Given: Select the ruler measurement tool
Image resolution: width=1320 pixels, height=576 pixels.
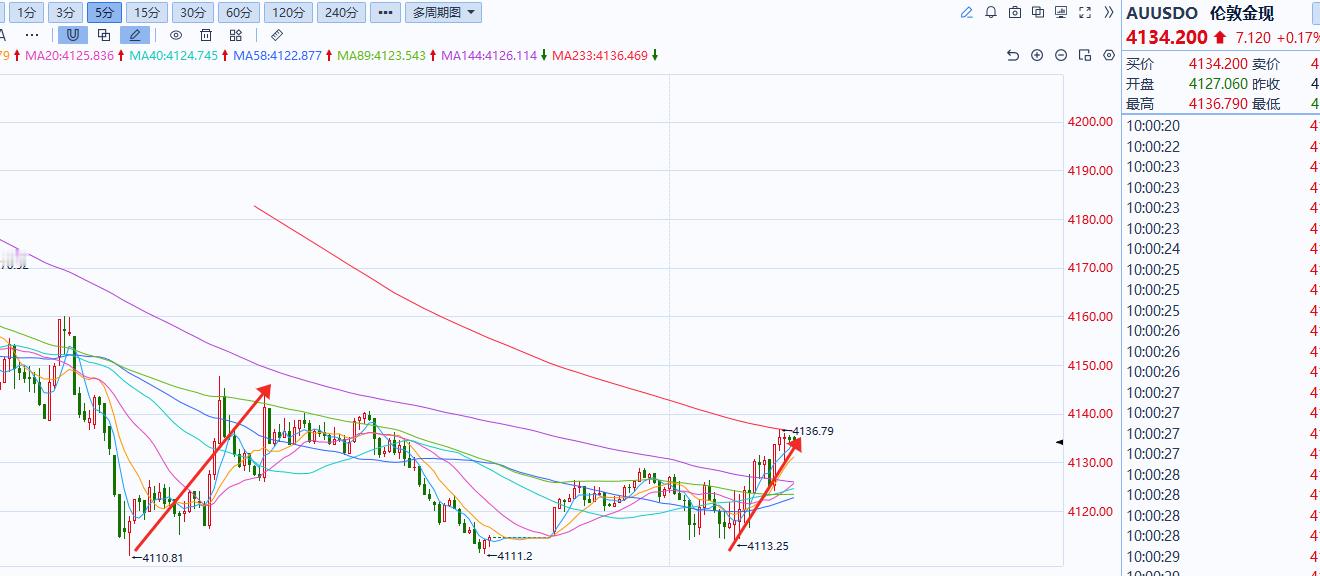Looking at the screenshot, I should (277, 35).
